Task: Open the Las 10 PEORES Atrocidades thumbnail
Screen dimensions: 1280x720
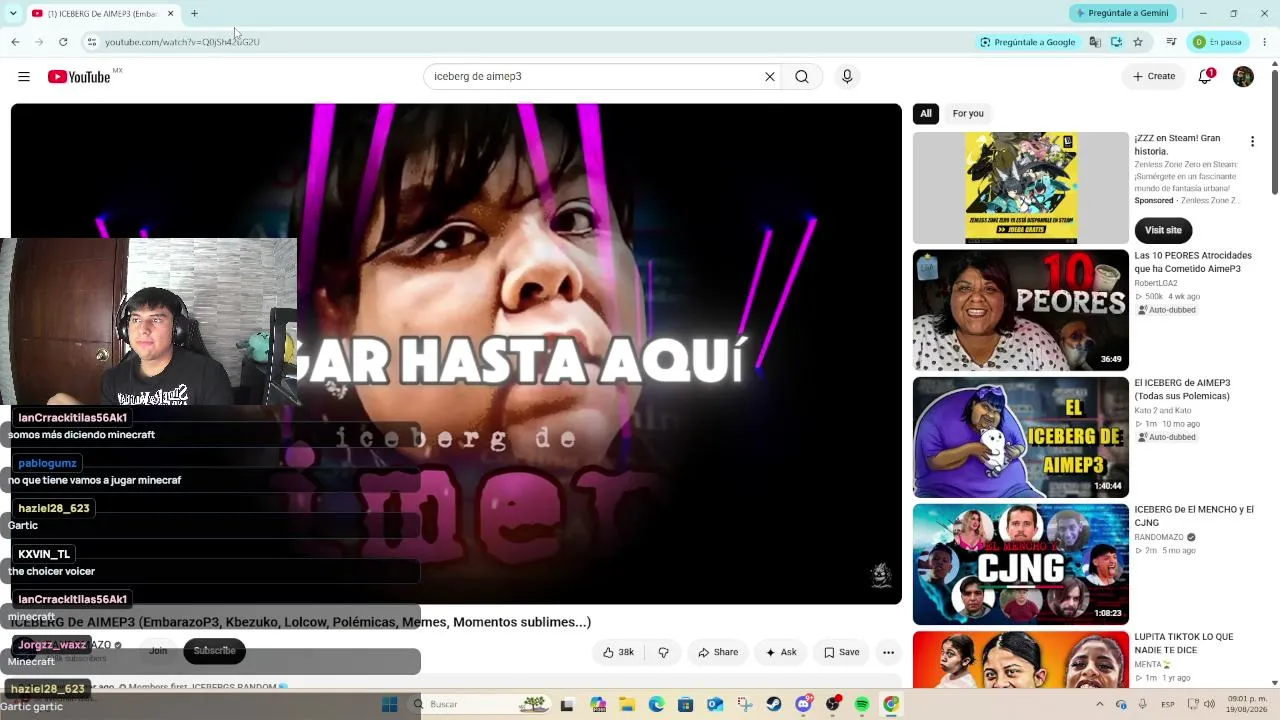Action: click(x=1021, y=310)
